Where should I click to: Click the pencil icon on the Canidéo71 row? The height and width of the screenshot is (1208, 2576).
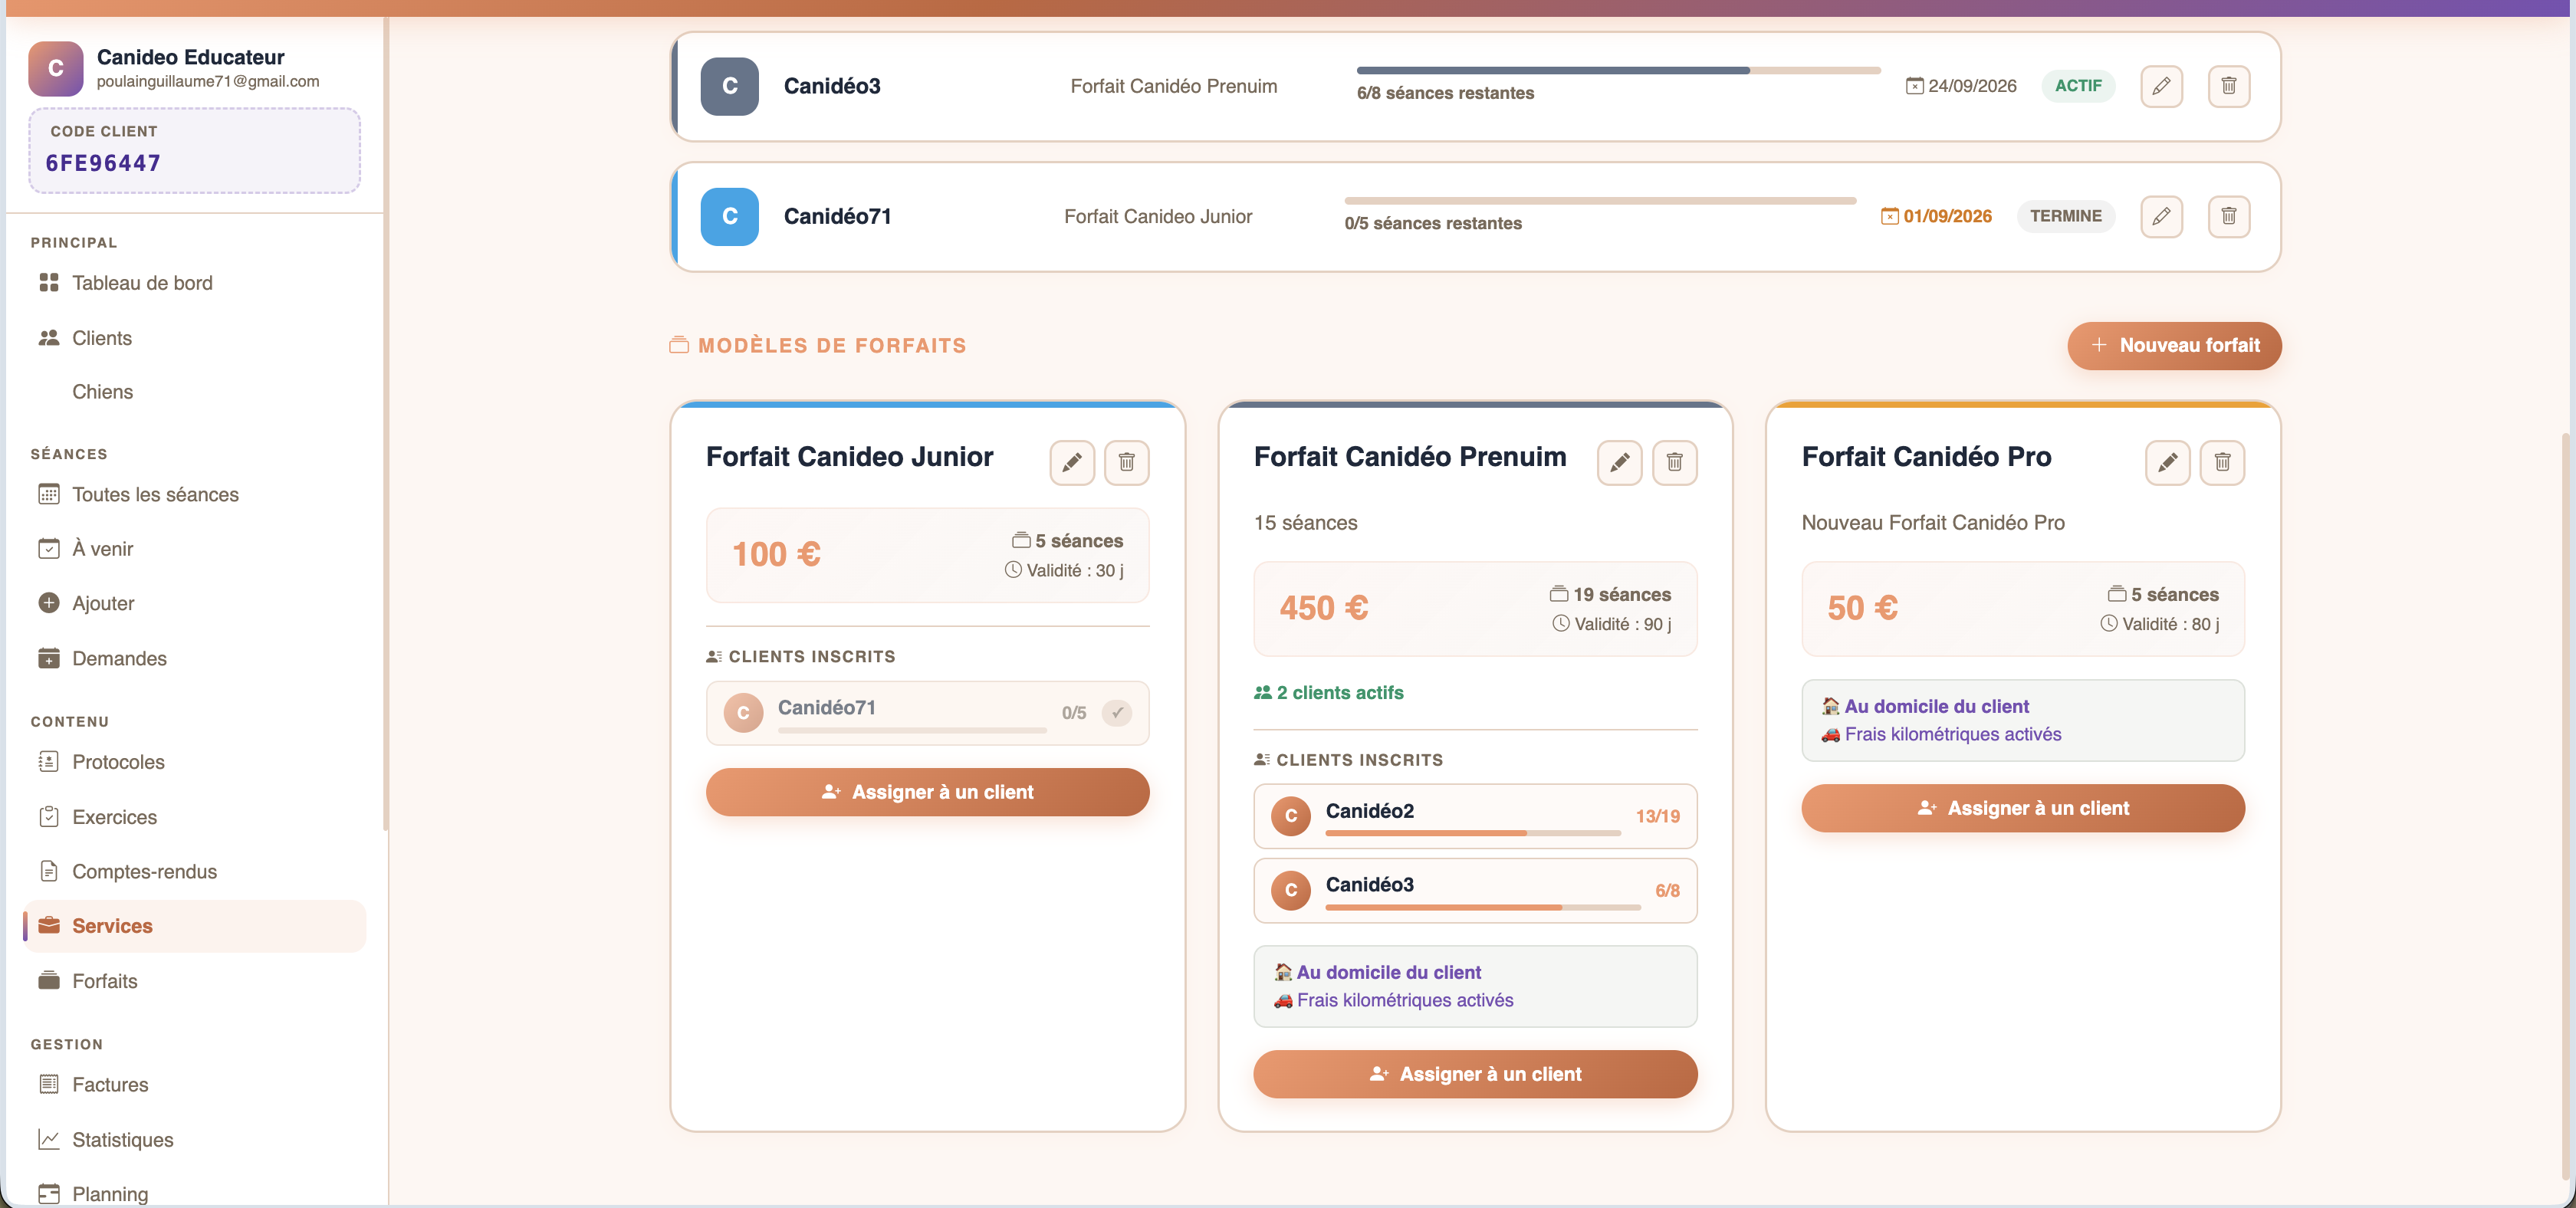[x=2161, y=216]
